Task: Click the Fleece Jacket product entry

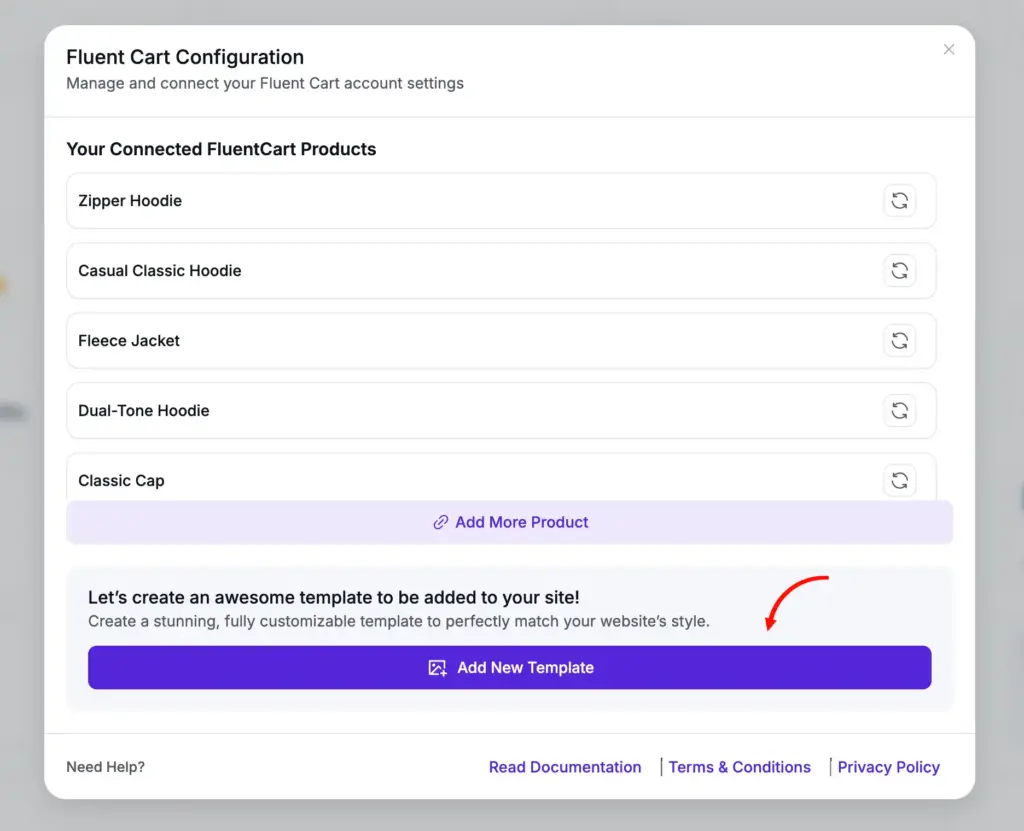Action: 400,340
